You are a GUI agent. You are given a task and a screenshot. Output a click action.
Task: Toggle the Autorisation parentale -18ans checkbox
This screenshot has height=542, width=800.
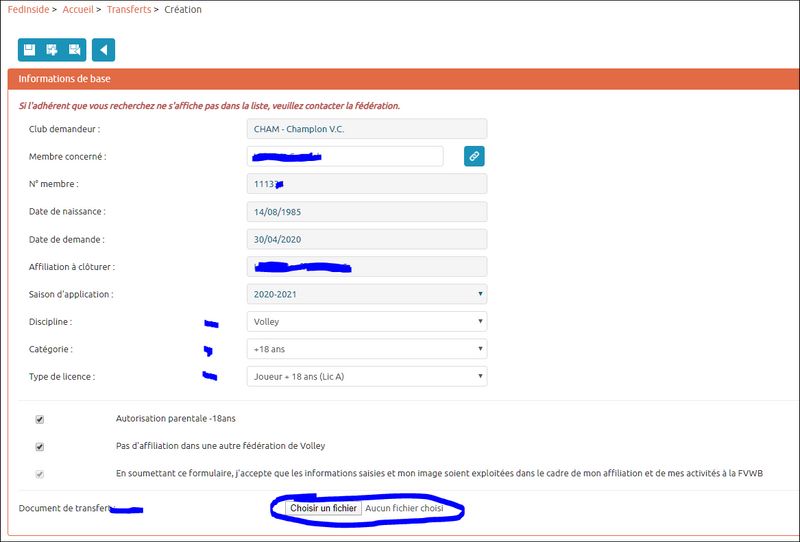(x=40, y=419)
